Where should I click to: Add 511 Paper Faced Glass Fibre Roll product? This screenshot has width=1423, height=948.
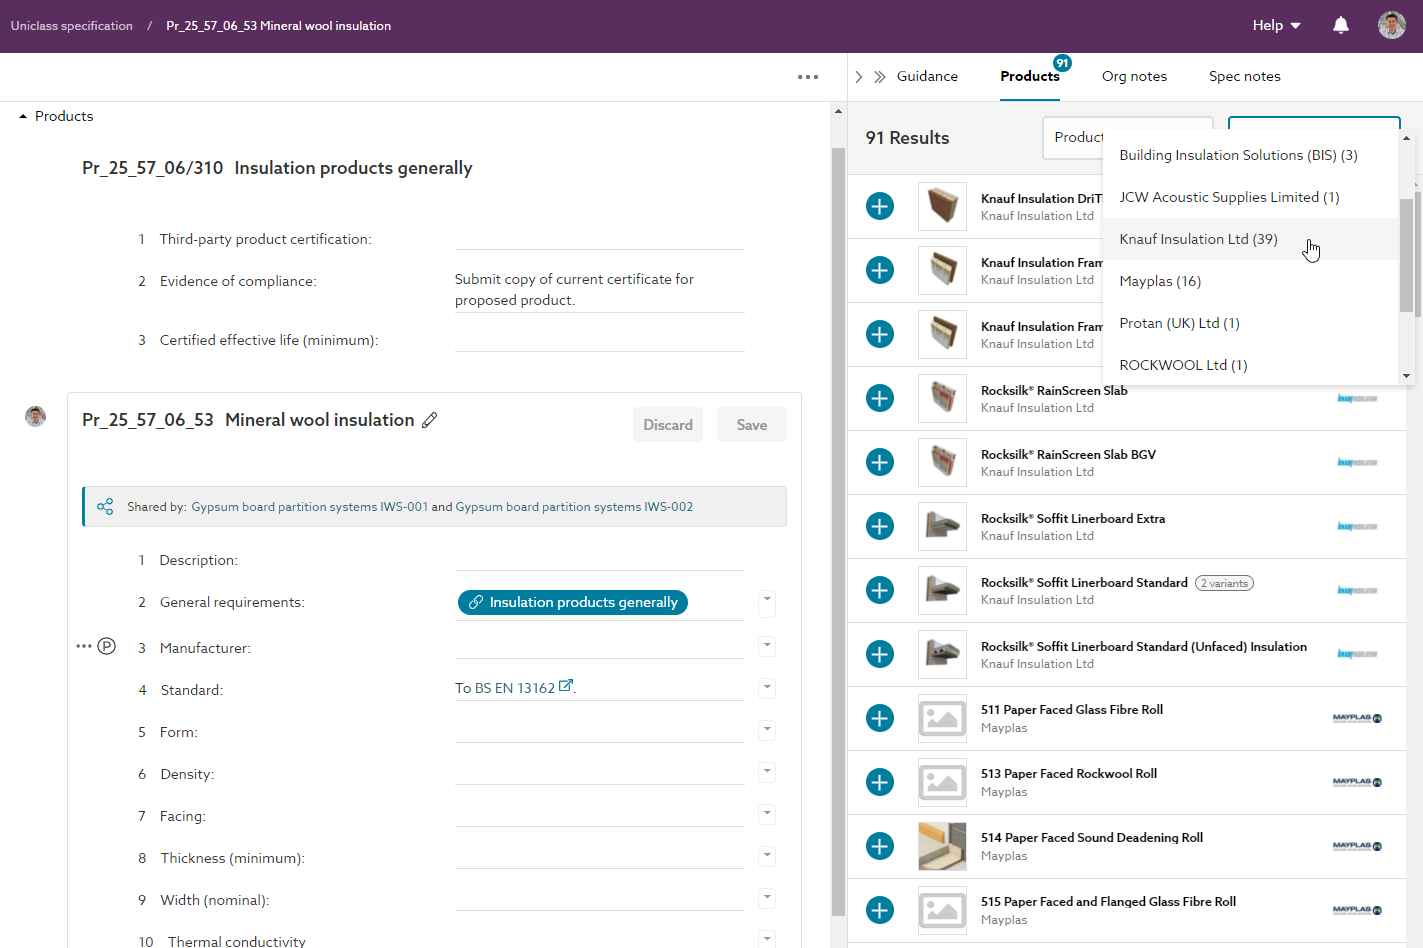coord(880,718)
